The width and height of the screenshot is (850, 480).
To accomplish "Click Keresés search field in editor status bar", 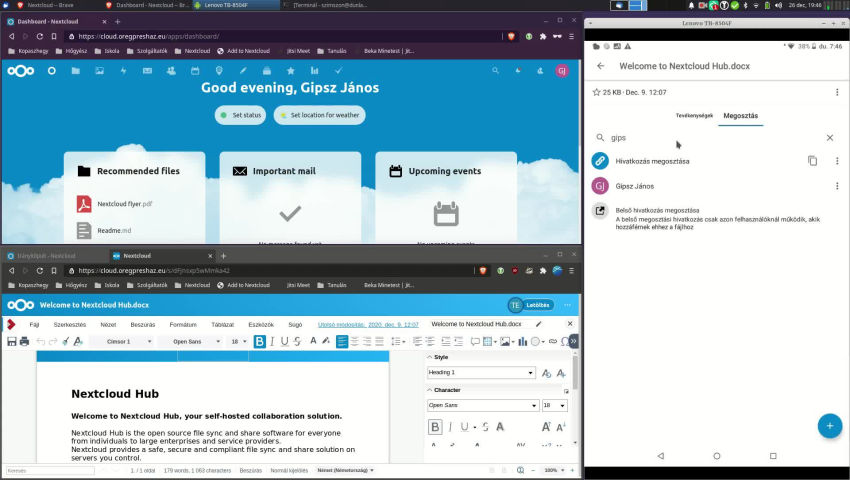I will click(50, 470).
